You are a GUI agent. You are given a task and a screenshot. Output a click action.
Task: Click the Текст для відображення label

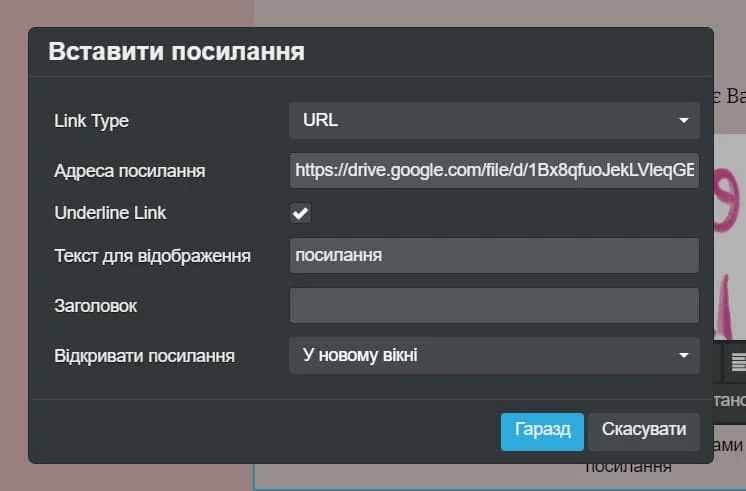coord(153,256)
